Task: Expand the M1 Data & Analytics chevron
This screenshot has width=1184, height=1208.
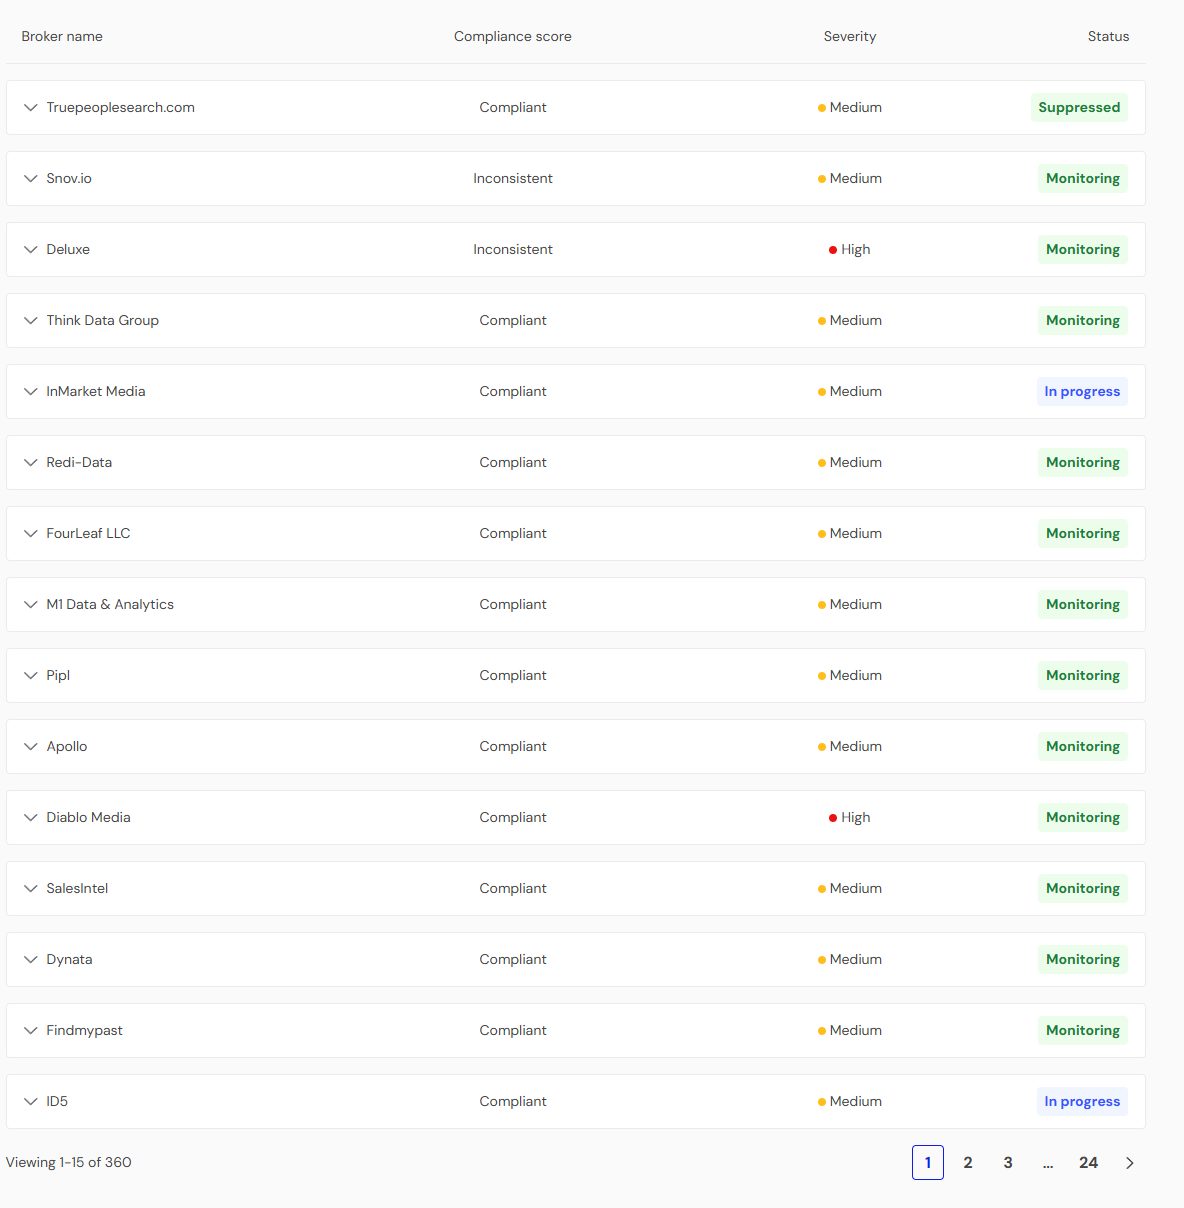Action: tap(31, 604)
